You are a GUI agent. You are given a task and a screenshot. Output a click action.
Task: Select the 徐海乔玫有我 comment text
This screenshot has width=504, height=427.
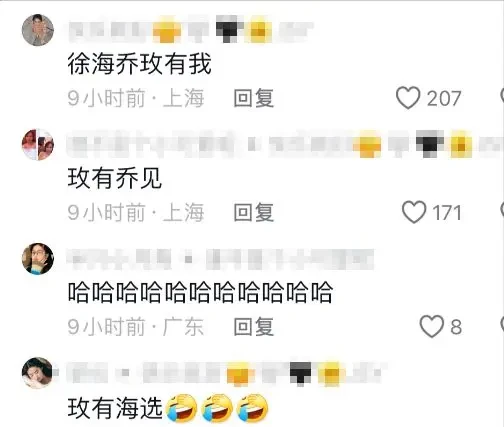[x=140, y=64]
